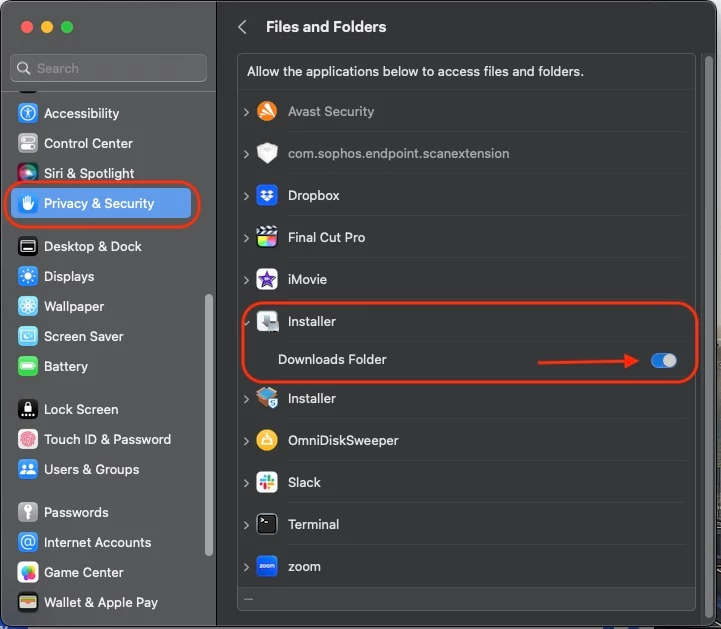Select the Wallpaper flower icon
Screen dimensions: 721x629
28,306
